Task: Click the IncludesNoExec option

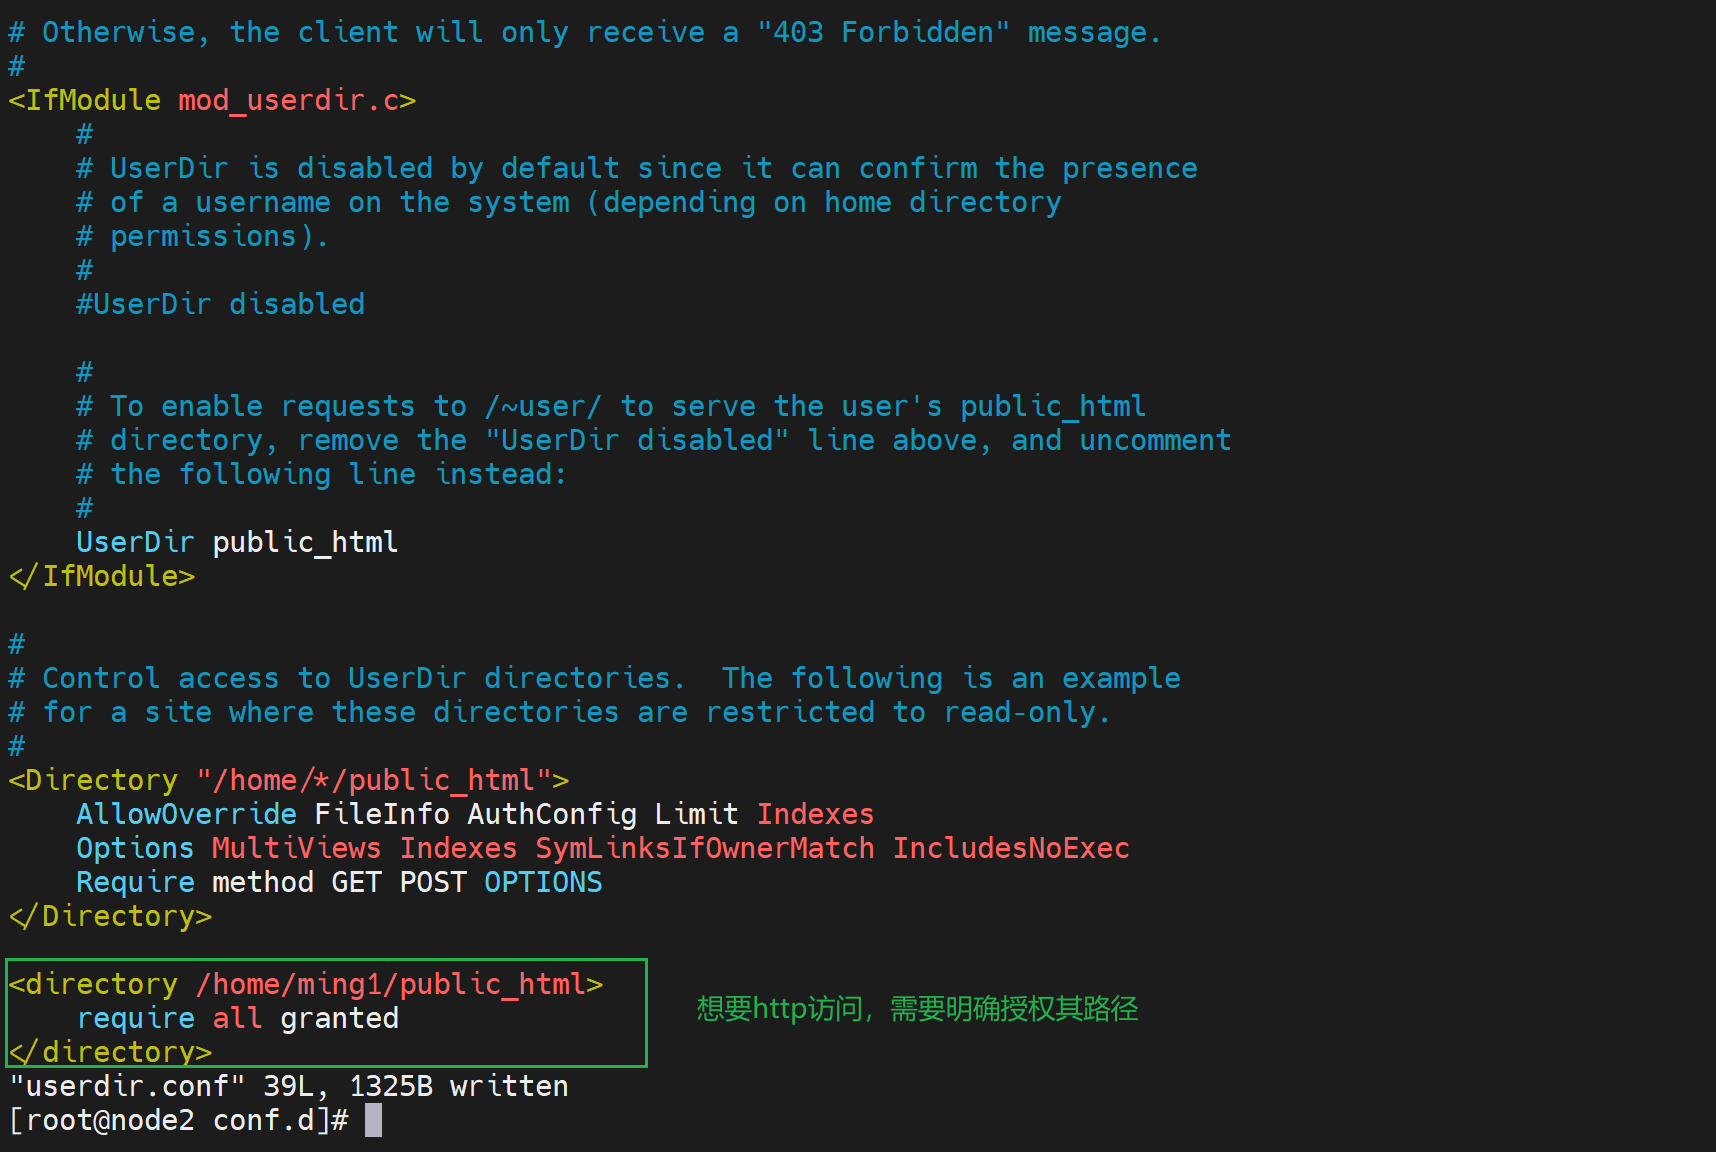Action: pos(1011,848)
